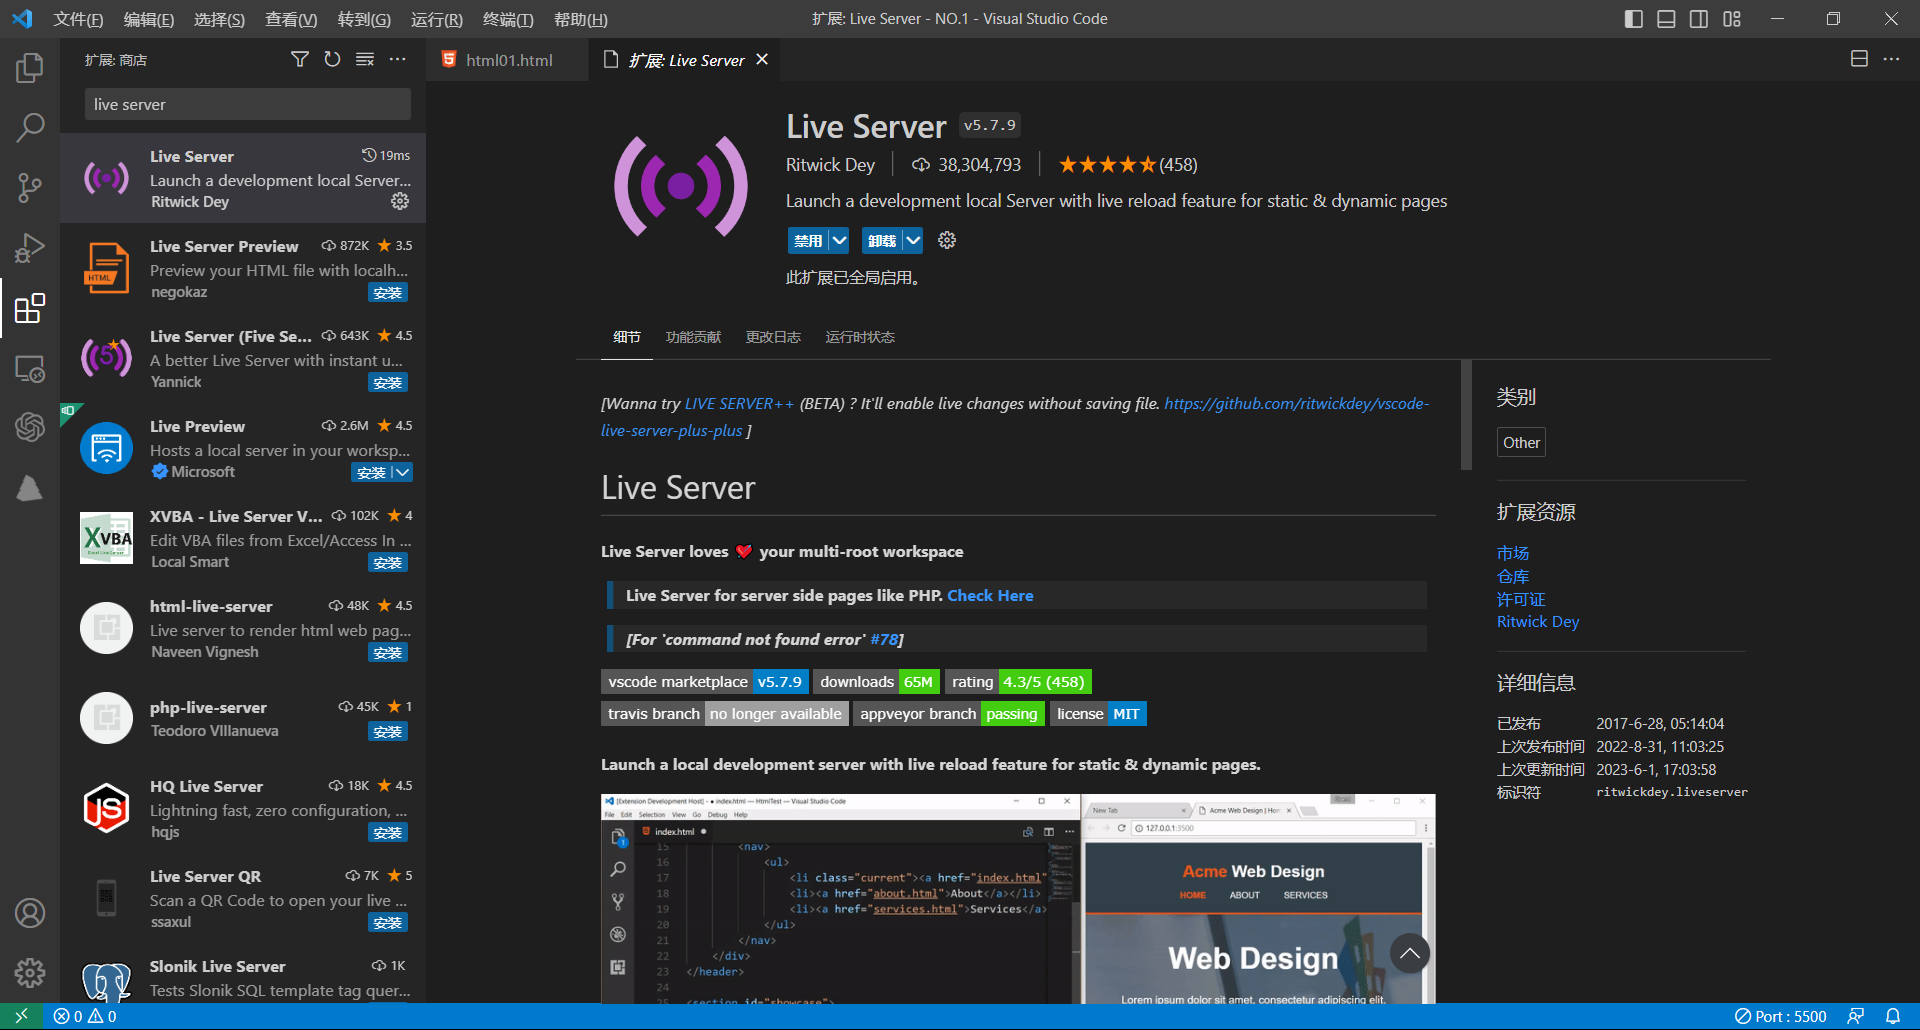The height and width of the screenshot is (1030, 1920).
Task: Install Live Server QR extension
Action: pos(388,922)
